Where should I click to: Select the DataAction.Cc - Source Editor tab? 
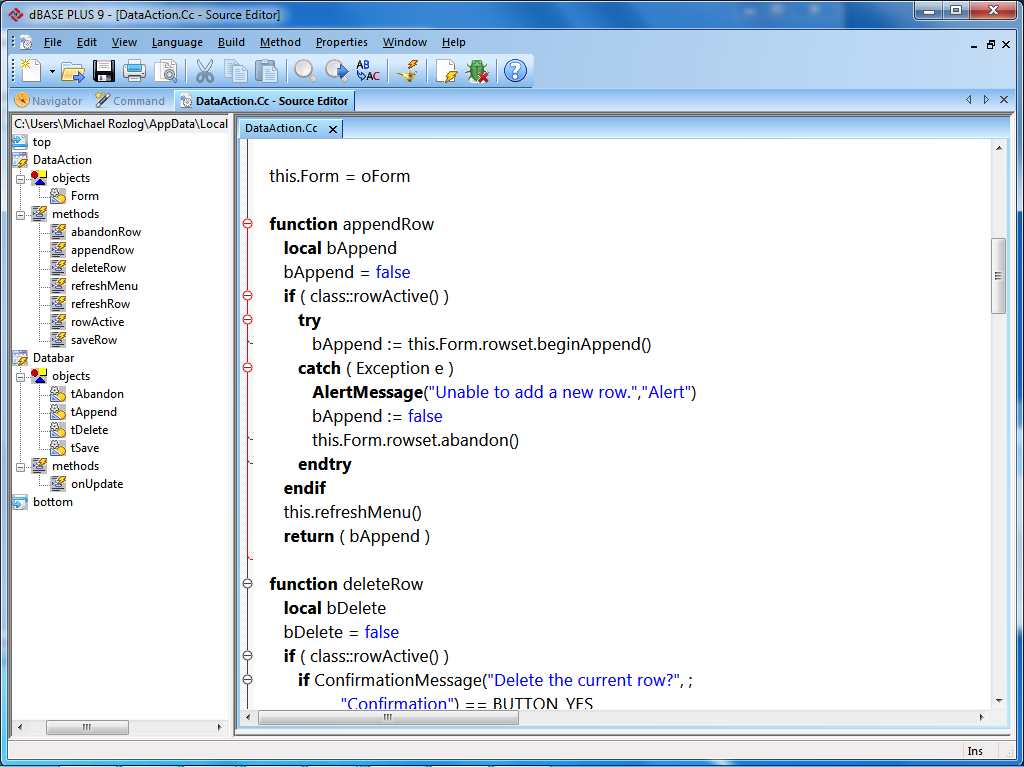point(264,101)
